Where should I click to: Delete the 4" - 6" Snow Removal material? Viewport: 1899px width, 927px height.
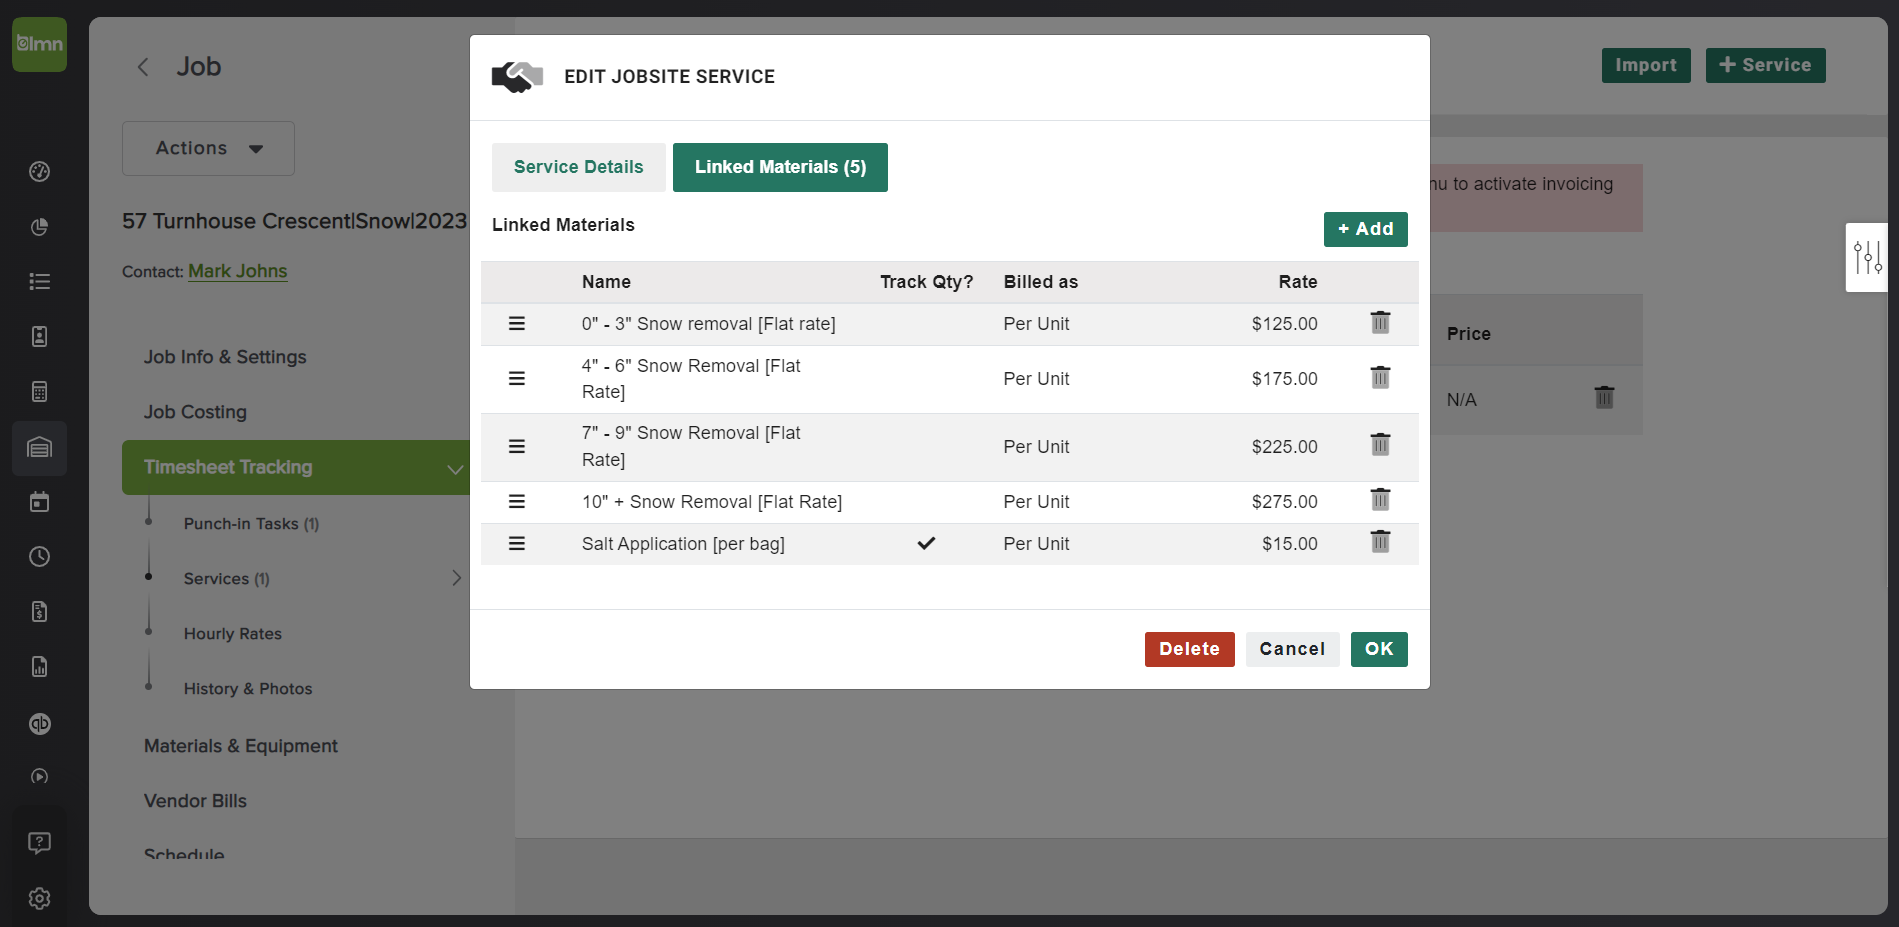[x=1380, y=378]
